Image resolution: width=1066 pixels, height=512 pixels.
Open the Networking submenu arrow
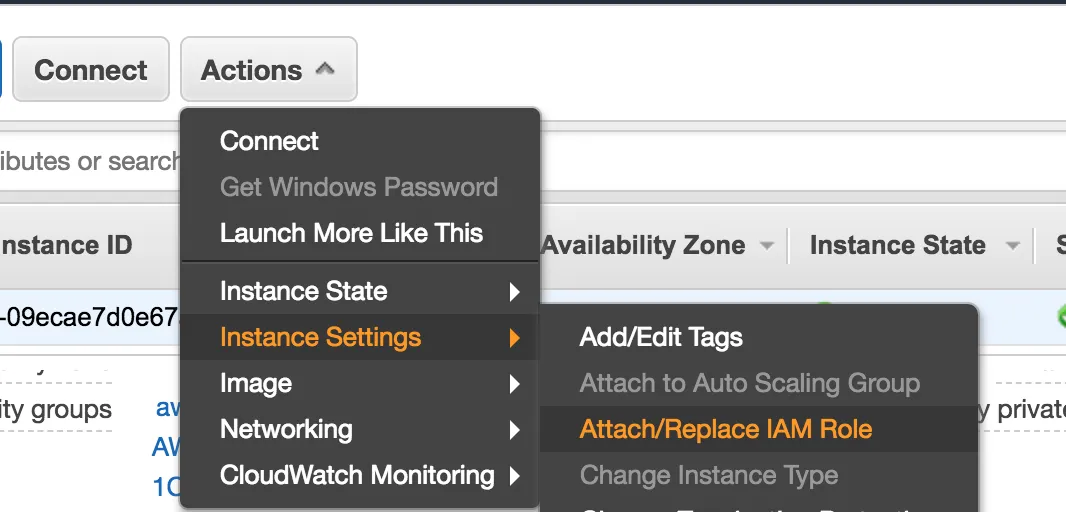click(x=514, y=430)
